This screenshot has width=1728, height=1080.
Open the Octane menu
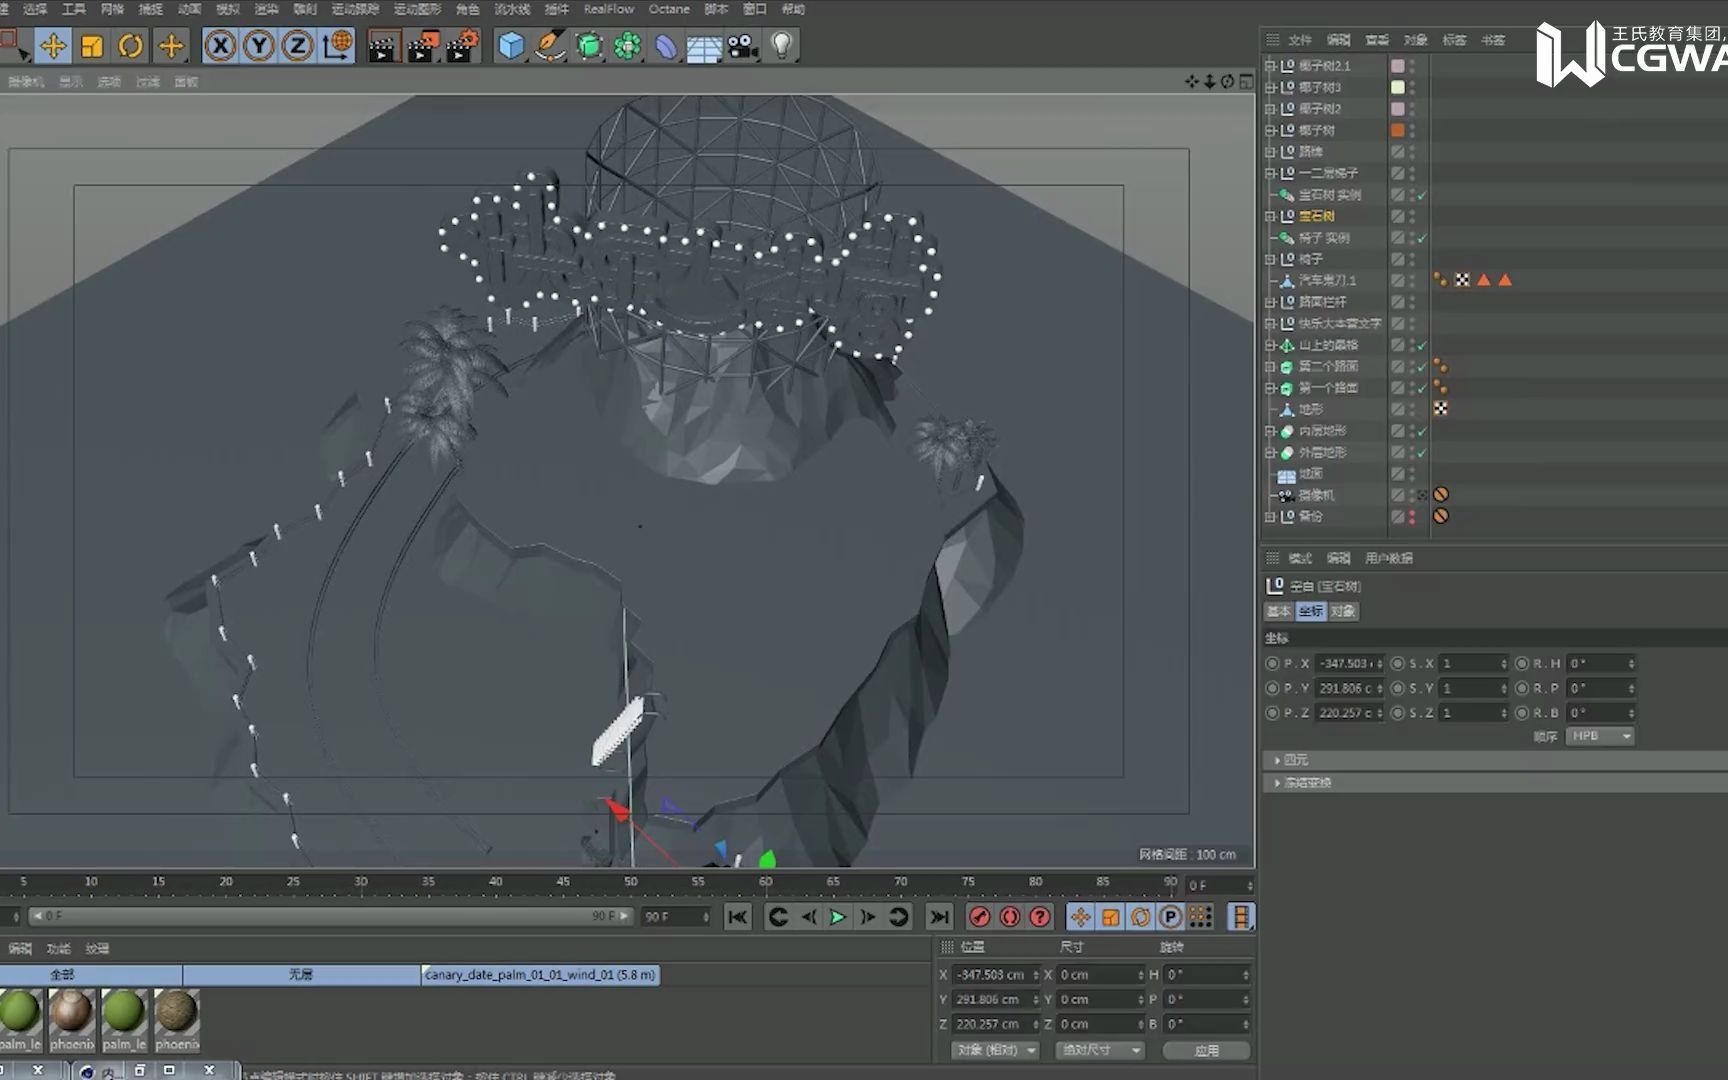668,9
